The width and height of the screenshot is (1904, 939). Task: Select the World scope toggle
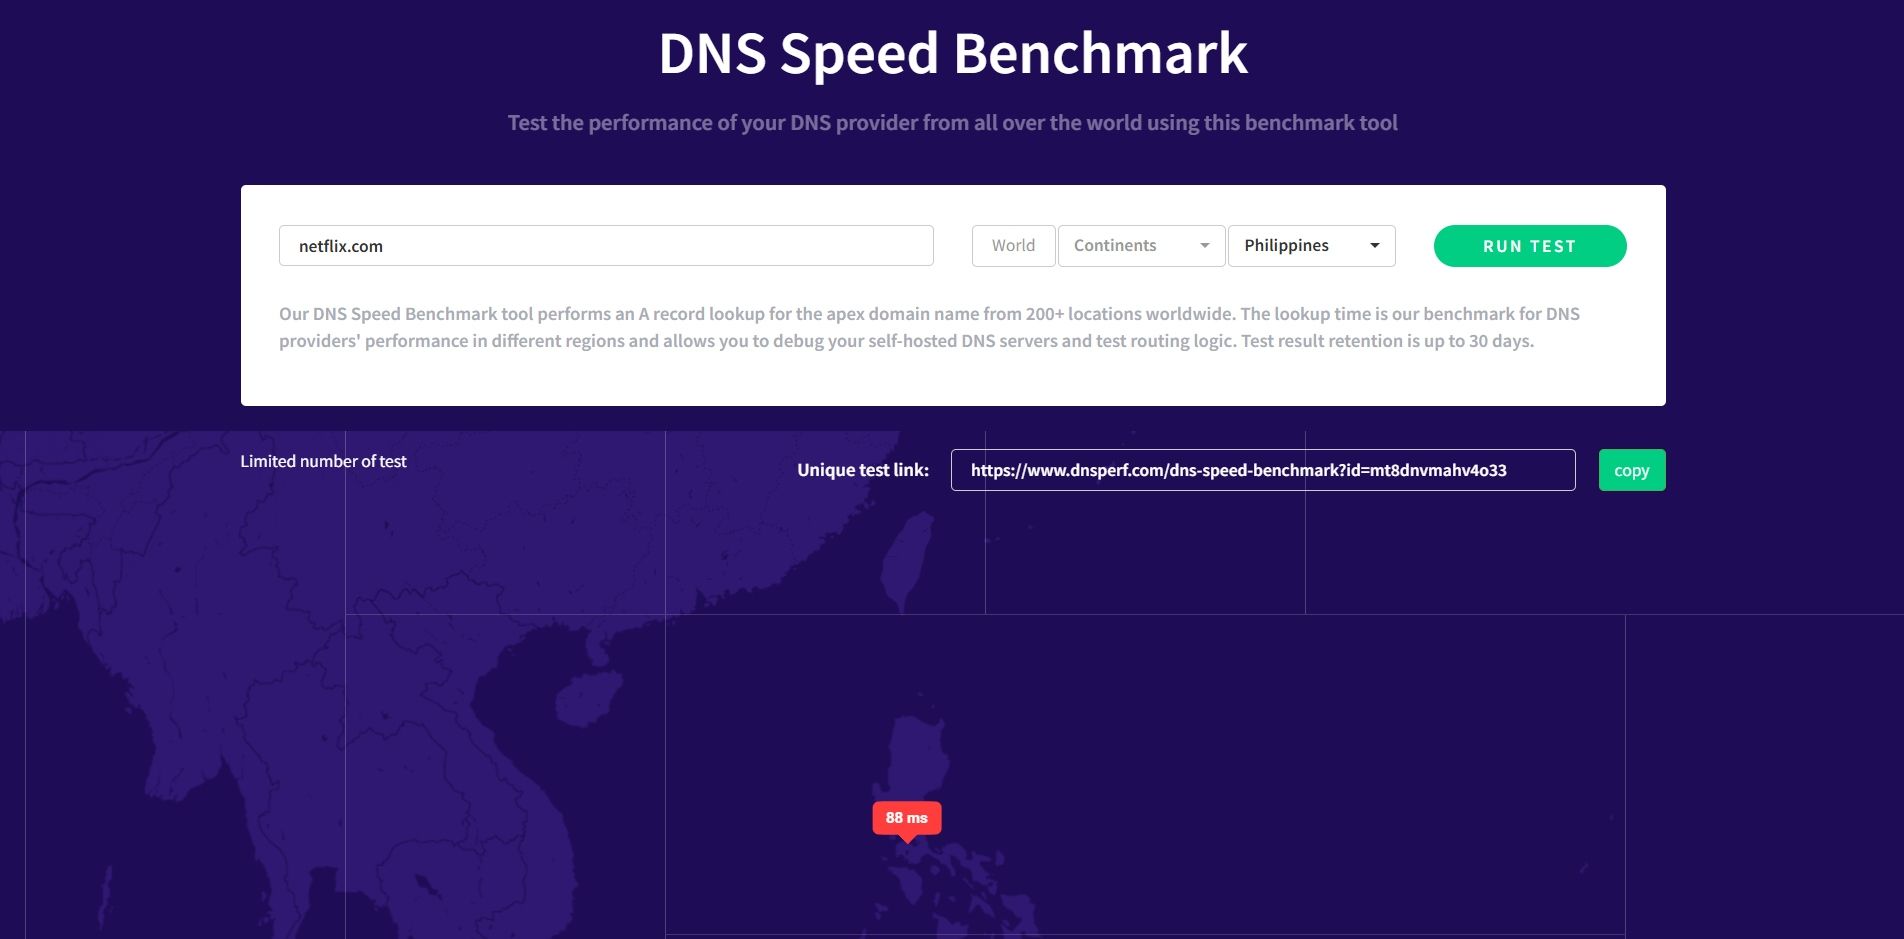[x=1013, y=246]
